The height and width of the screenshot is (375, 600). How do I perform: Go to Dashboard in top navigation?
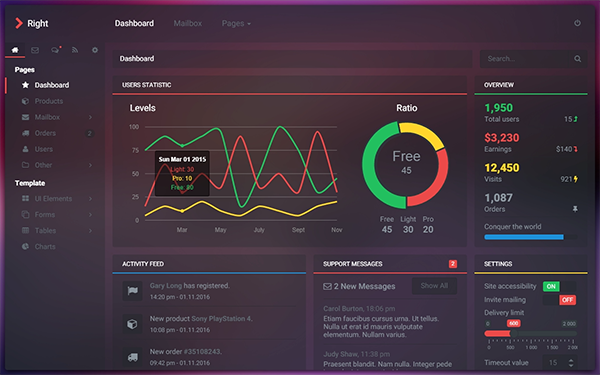[134, 23]
